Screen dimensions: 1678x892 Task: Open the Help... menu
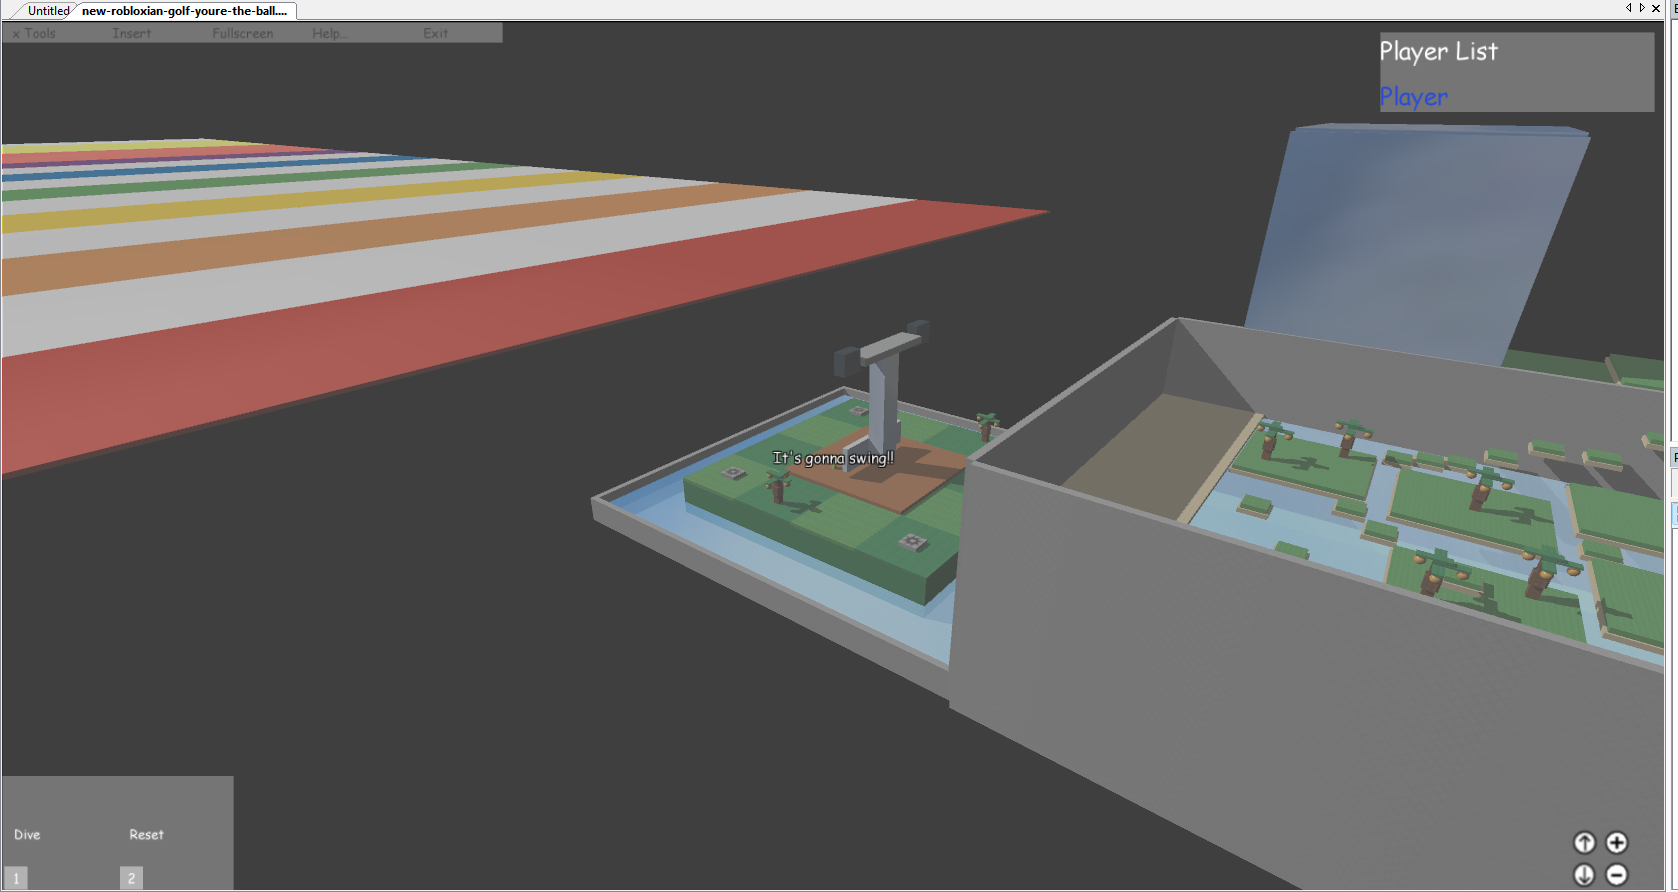click(x=330, y=33)
